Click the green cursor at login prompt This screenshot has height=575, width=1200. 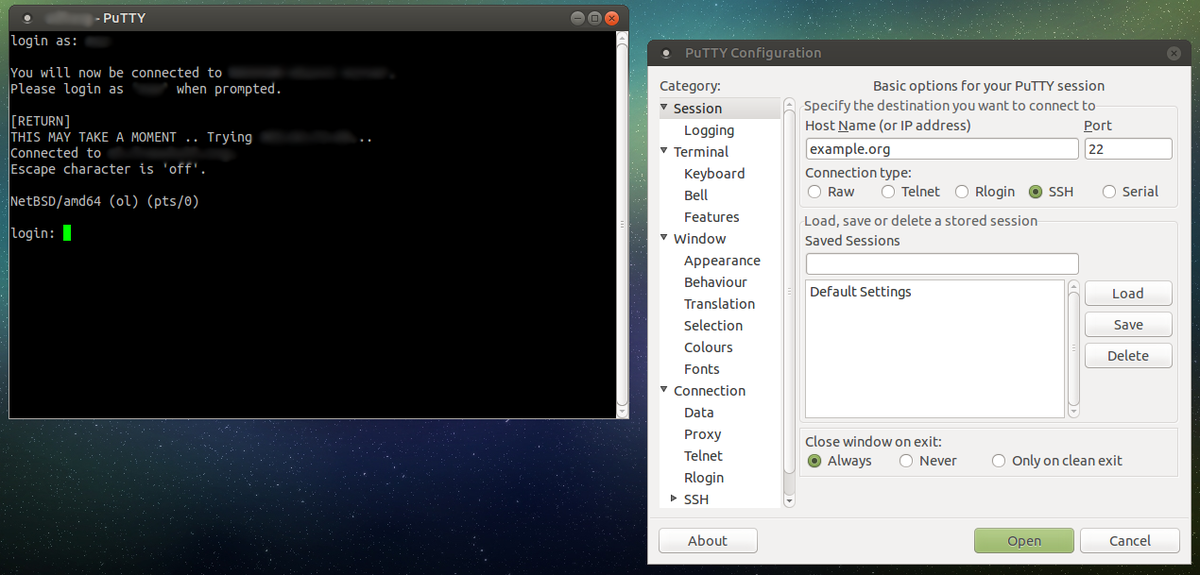click(67, 233)
